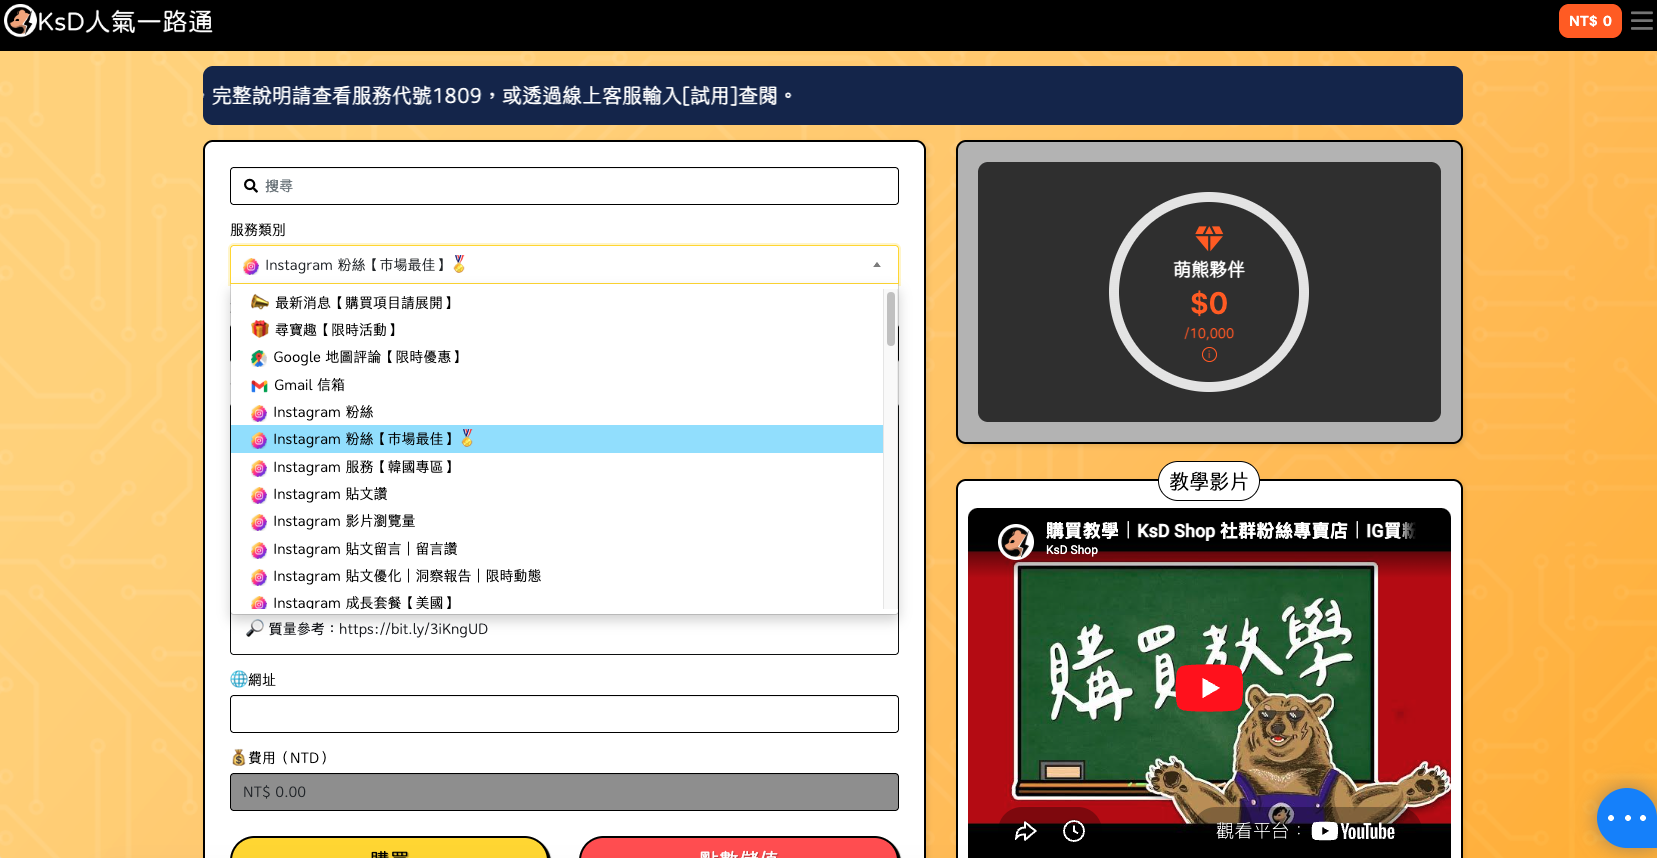Click the gift box icon beside 尋寶趣
This screenshot has width=1657, height=858.
point(259,329)
